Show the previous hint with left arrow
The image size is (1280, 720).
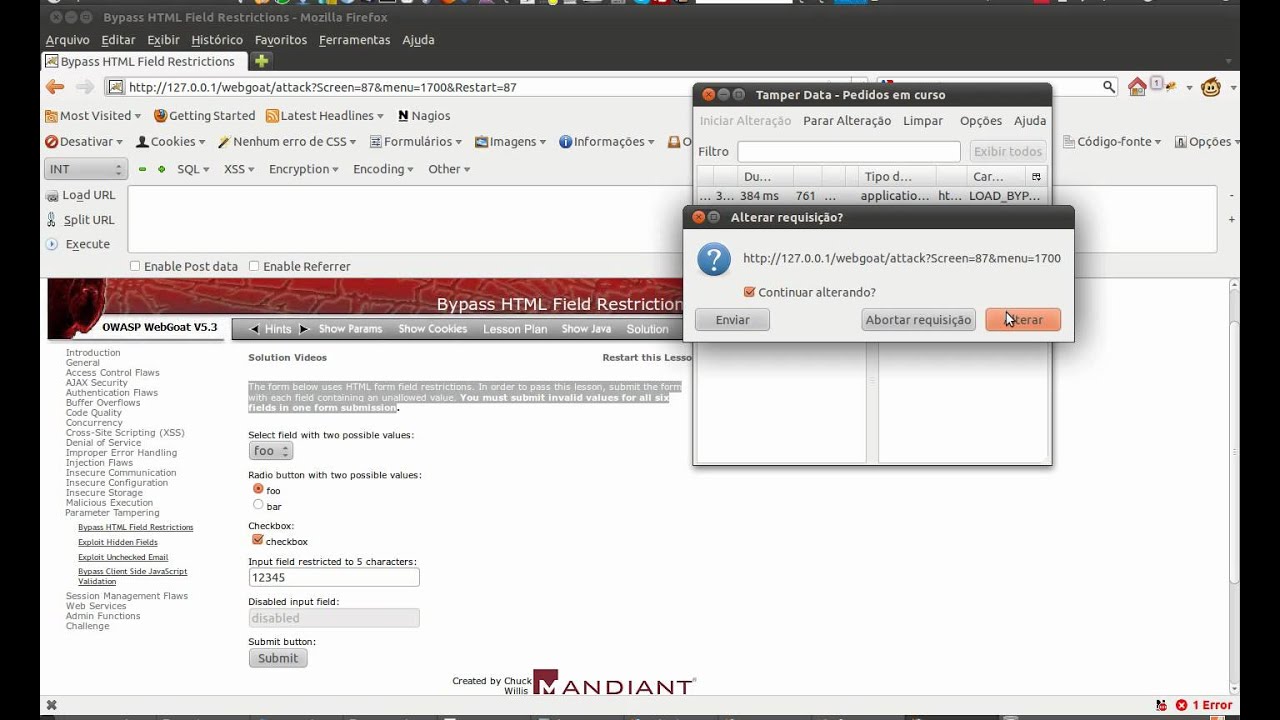pos(254,329)
